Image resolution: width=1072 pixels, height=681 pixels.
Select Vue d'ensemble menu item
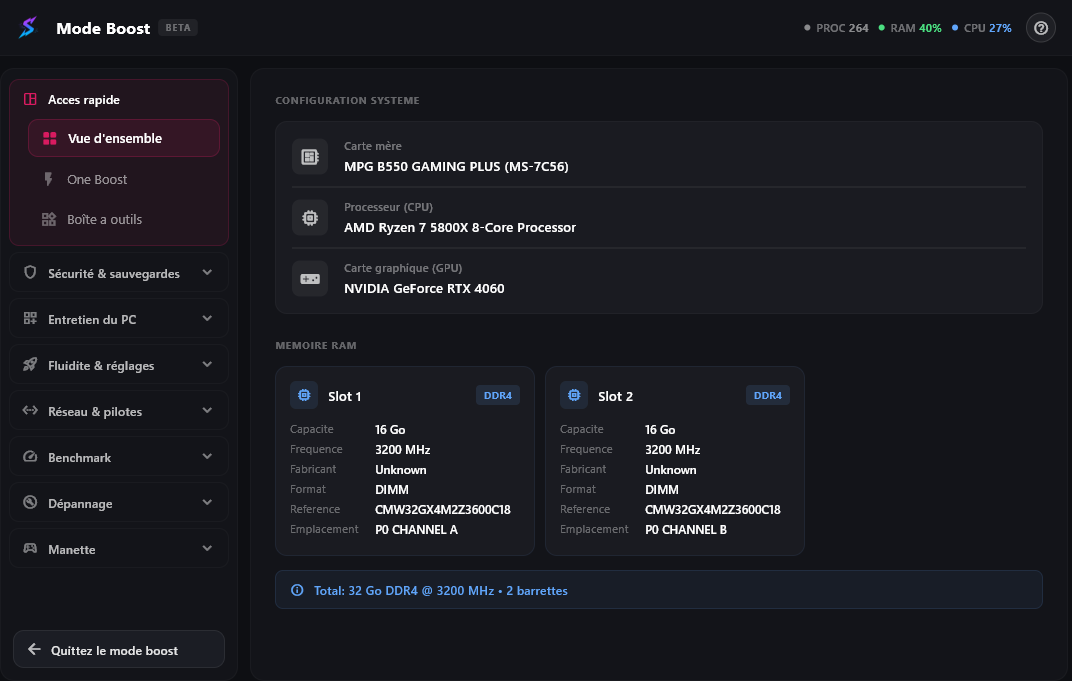point(124,138)
